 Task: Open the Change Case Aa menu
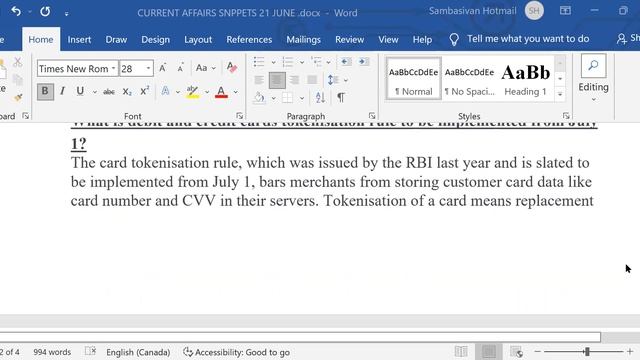pos(205,68)
